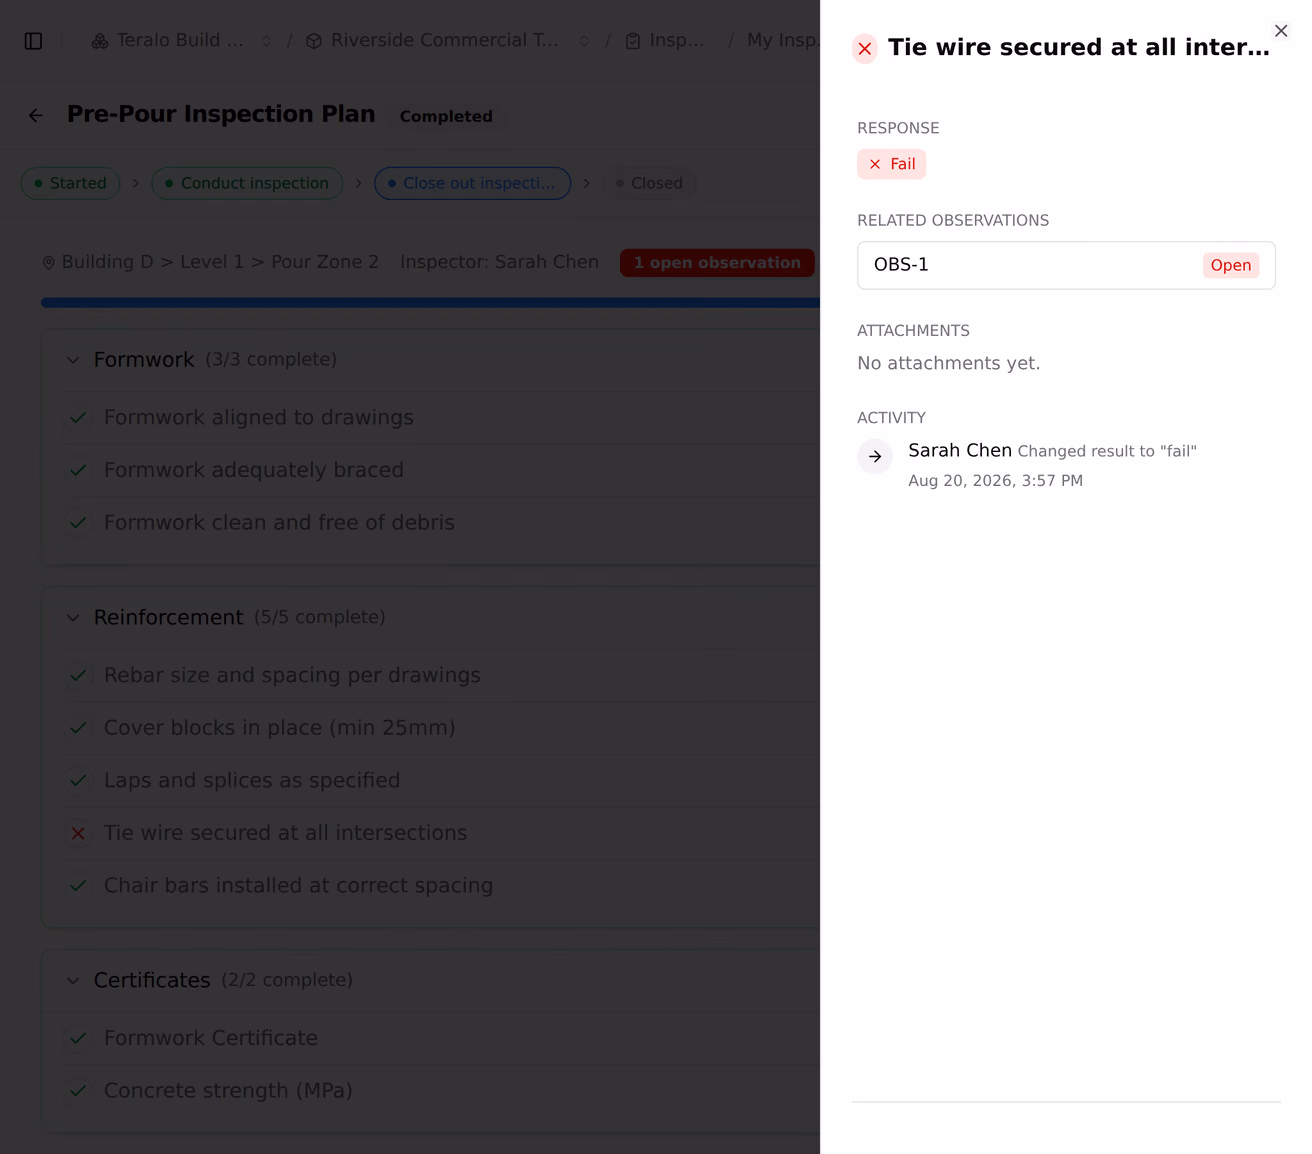Open the OBS-1 related observation
This screenshot has height=1154, width=1312.
pyautogui.click(x=1066, y=265)
